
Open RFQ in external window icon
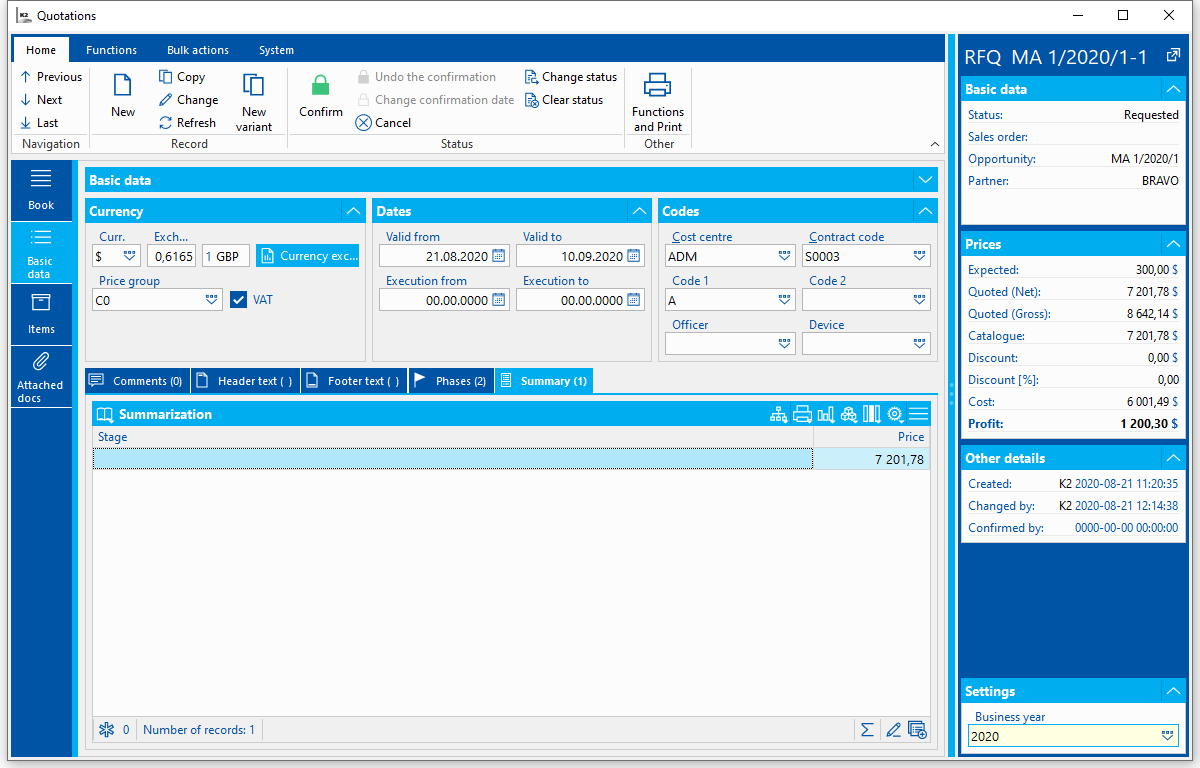pyautogui.click(x=1173, y=56)
